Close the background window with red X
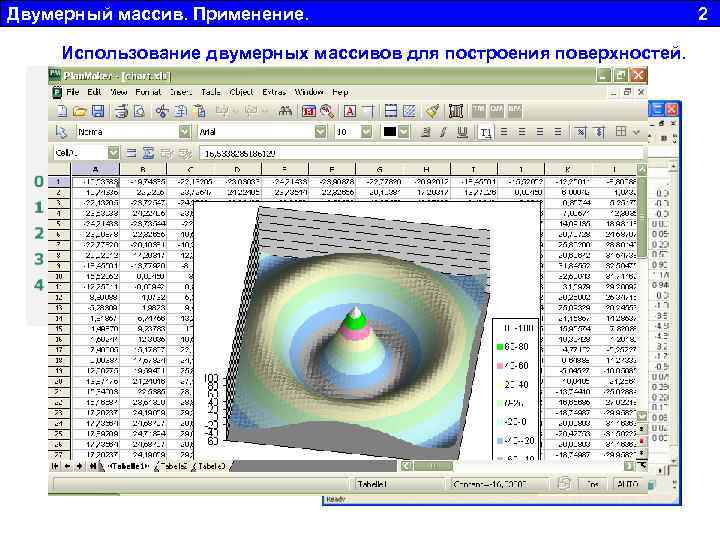This screenshot has width=720, height=540. tap(672, 109)
